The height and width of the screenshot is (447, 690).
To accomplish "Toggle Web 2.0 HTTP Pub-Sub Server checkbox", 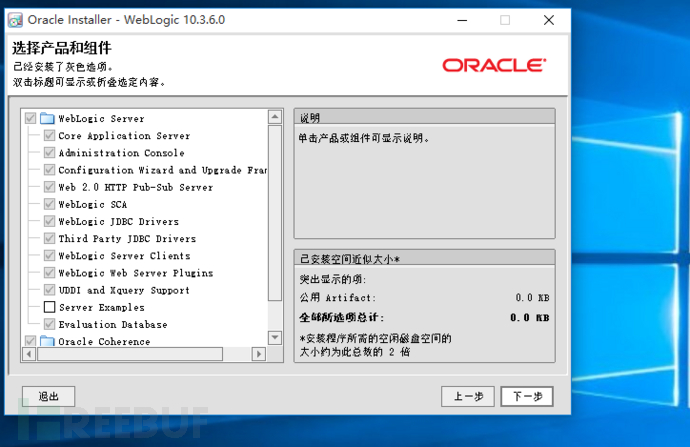I will pos(49,187).
